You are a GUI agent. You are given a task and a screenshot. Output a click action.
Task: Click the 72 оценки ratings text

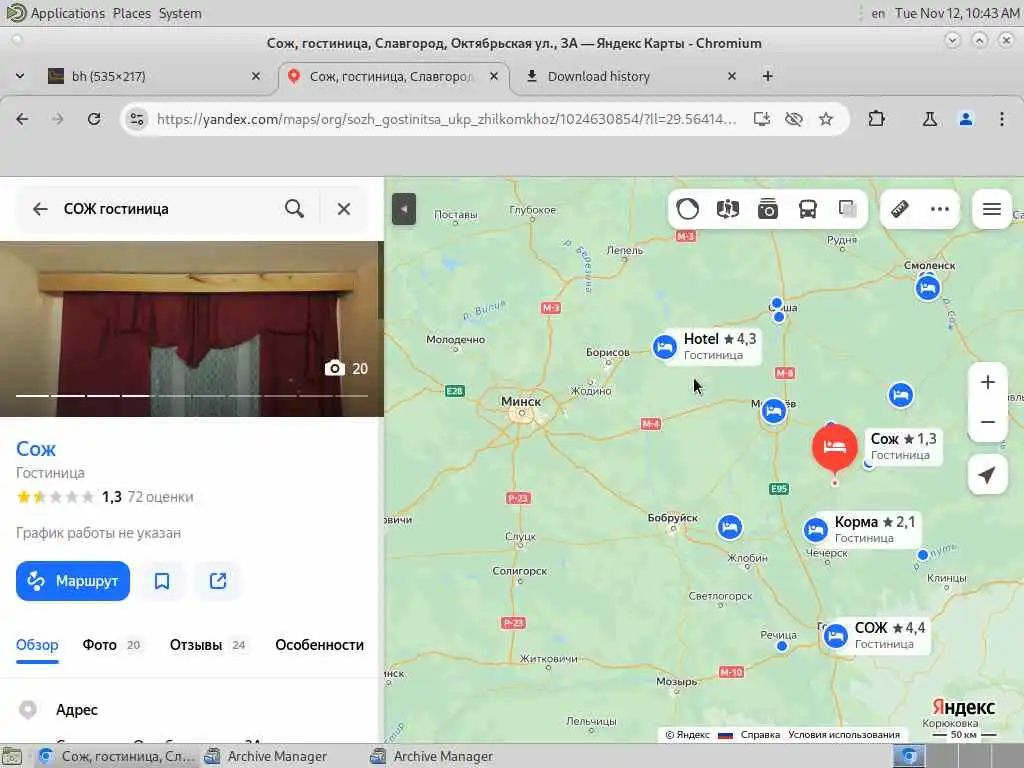[160, 497]
